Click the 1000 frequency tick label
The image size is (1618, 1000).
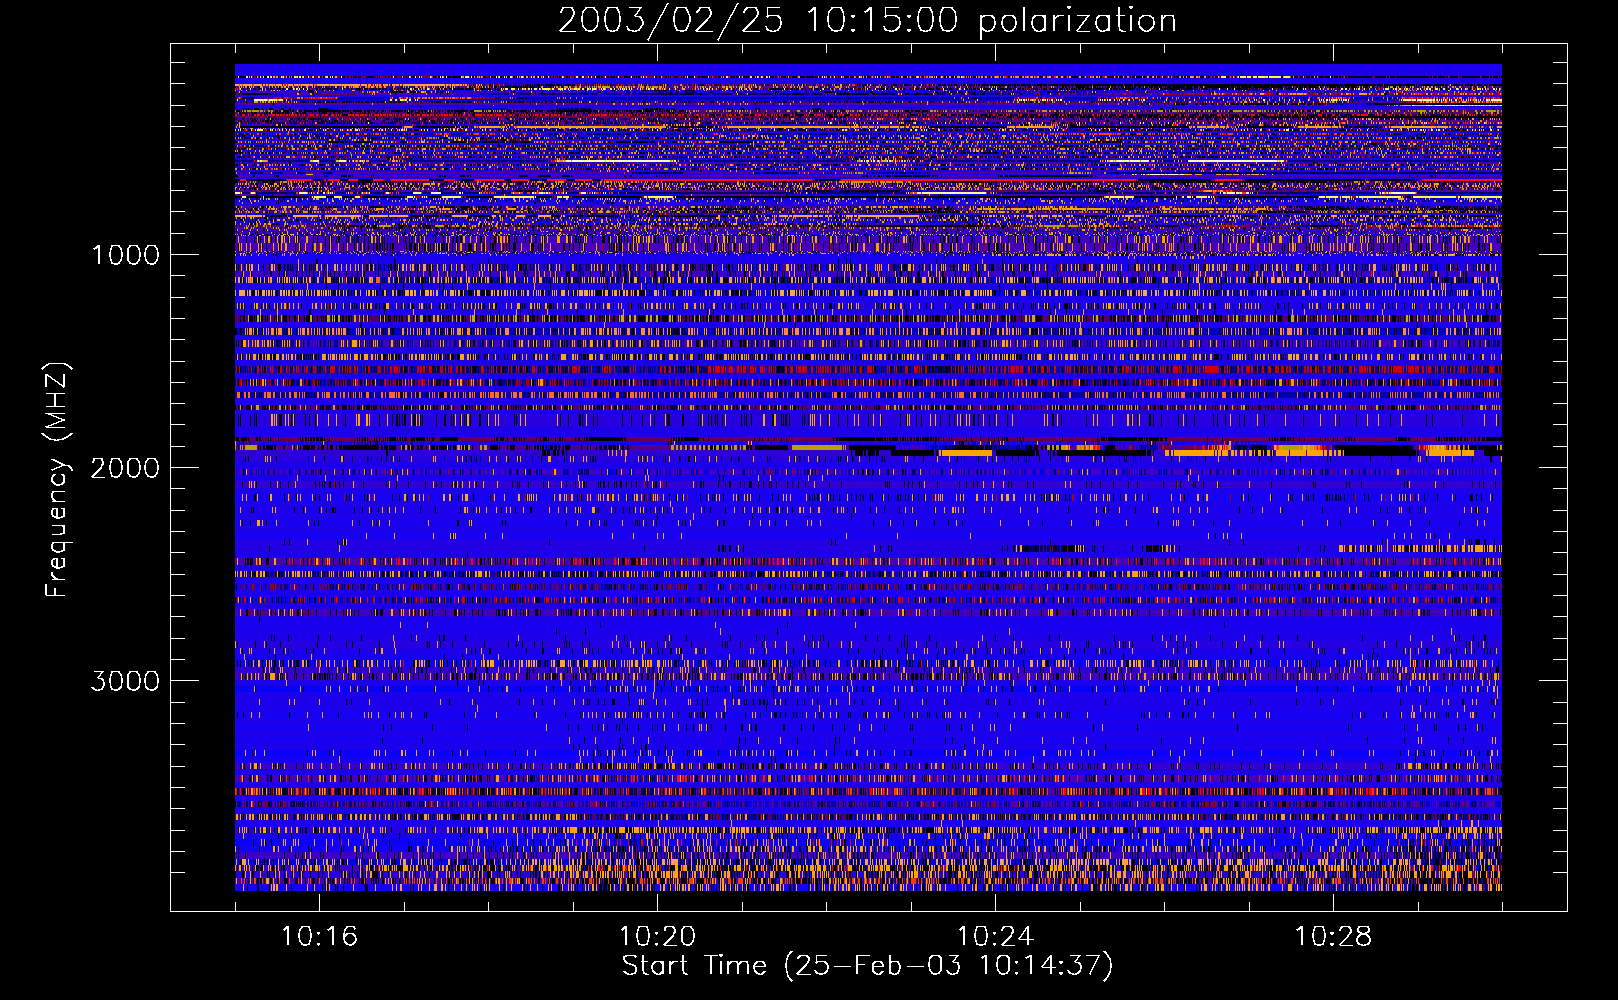pyautogui.click(x=125, y=255)
